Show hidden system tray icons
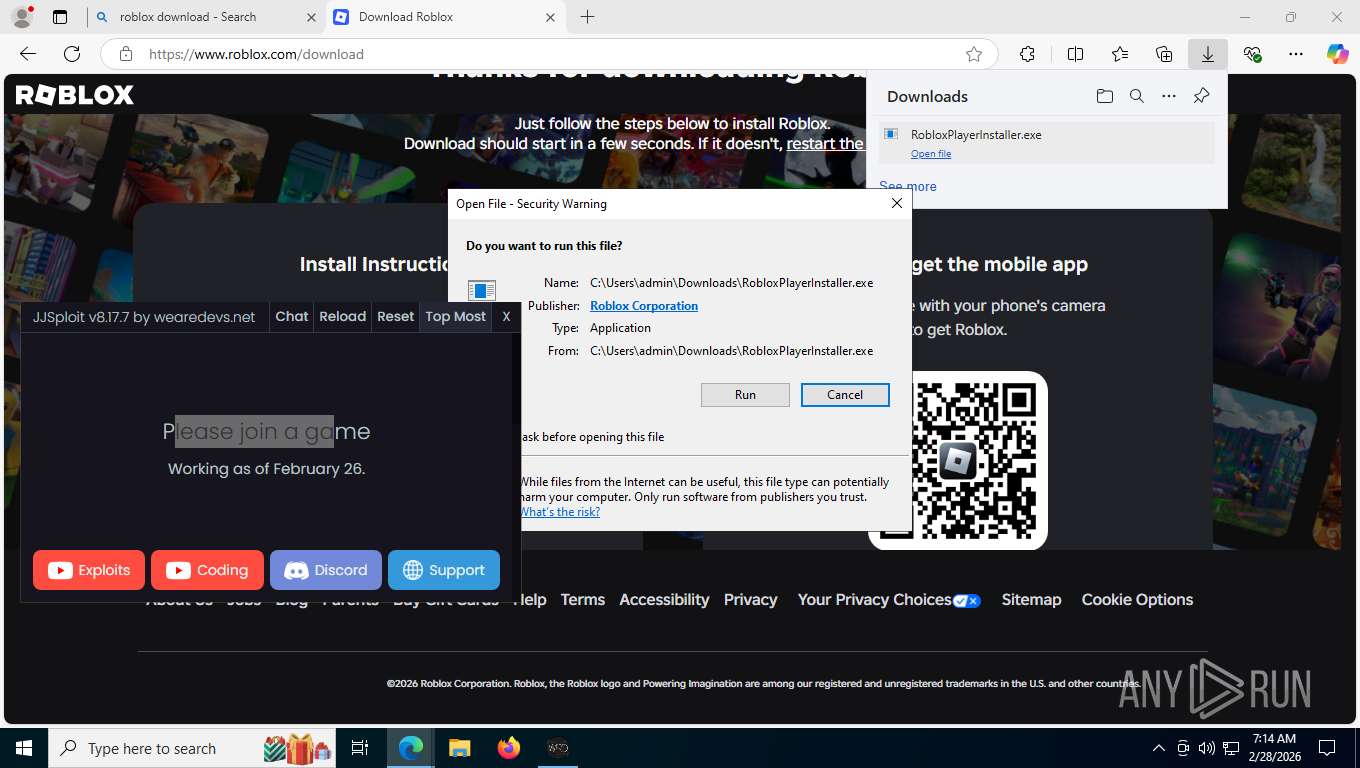Viewport: 1360px width, 768px height. (x=1159, y=748)
